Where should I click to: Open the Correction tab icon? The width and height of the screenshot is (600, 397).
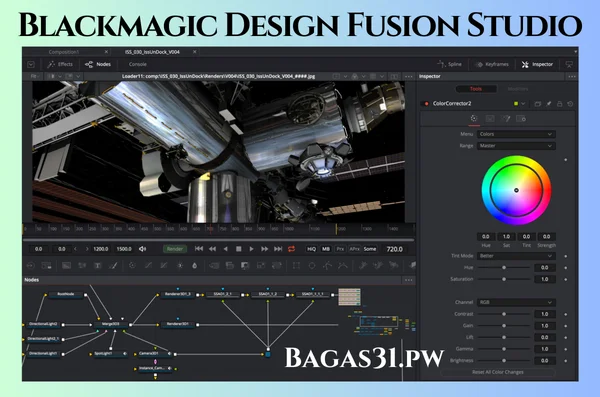(474, 119)
